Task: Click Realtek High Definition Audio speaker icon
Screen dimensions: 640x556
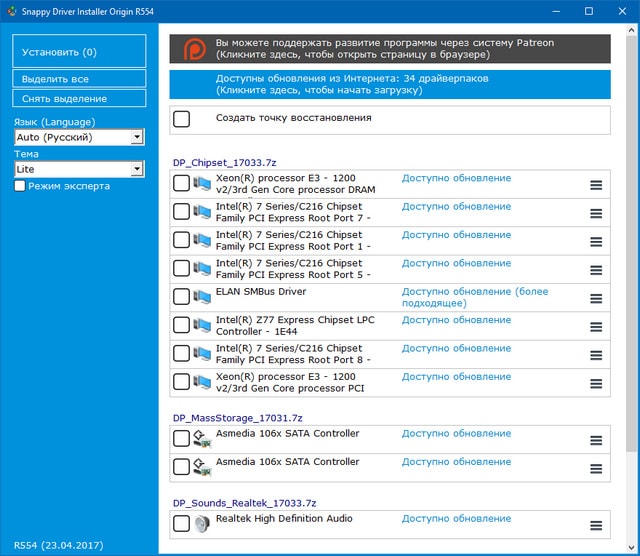Action: tap(202, 524)
